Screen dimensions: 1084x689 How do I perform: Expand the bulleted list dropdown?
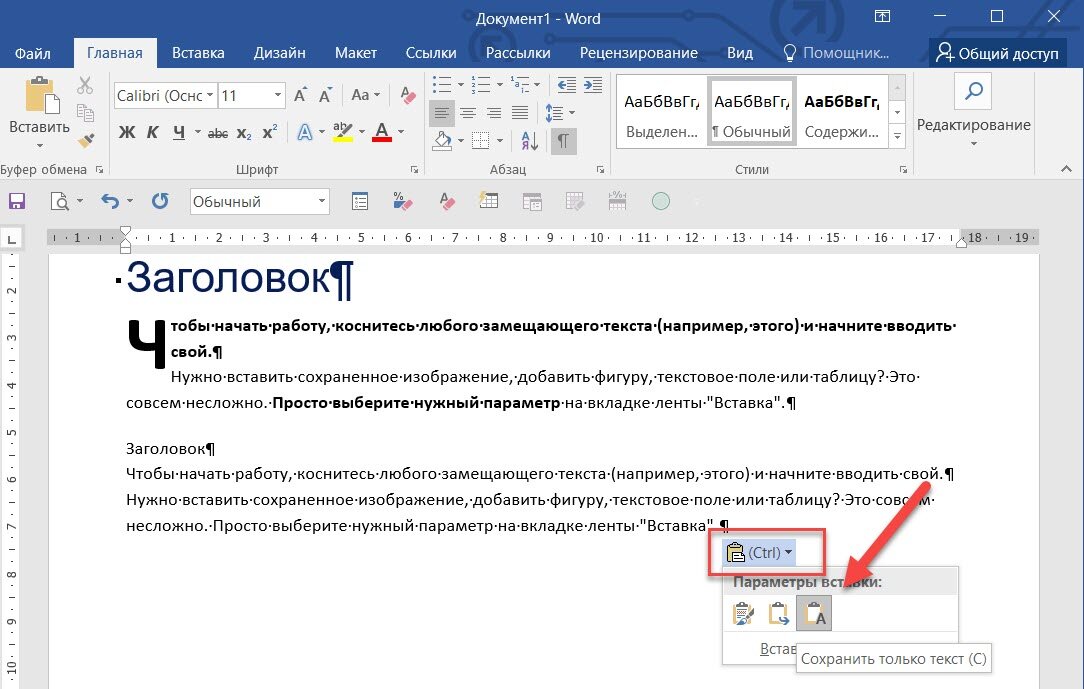(x=461, y=85)
